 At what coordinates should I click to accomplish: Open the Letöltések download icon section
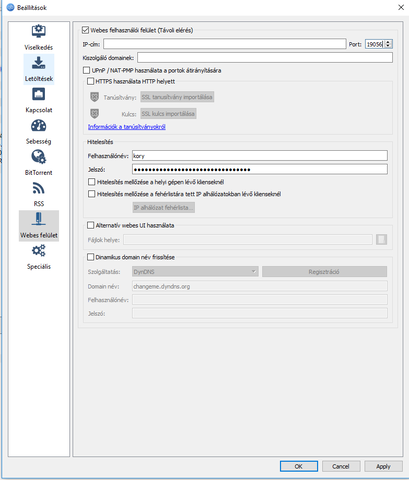pos(39,63)
